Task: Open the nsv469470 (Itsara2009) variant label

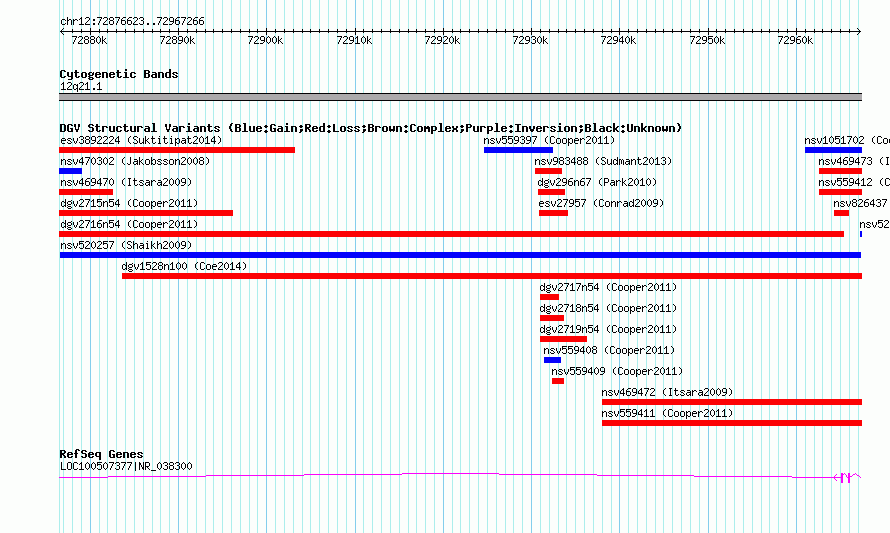Action: coord(126,182)
